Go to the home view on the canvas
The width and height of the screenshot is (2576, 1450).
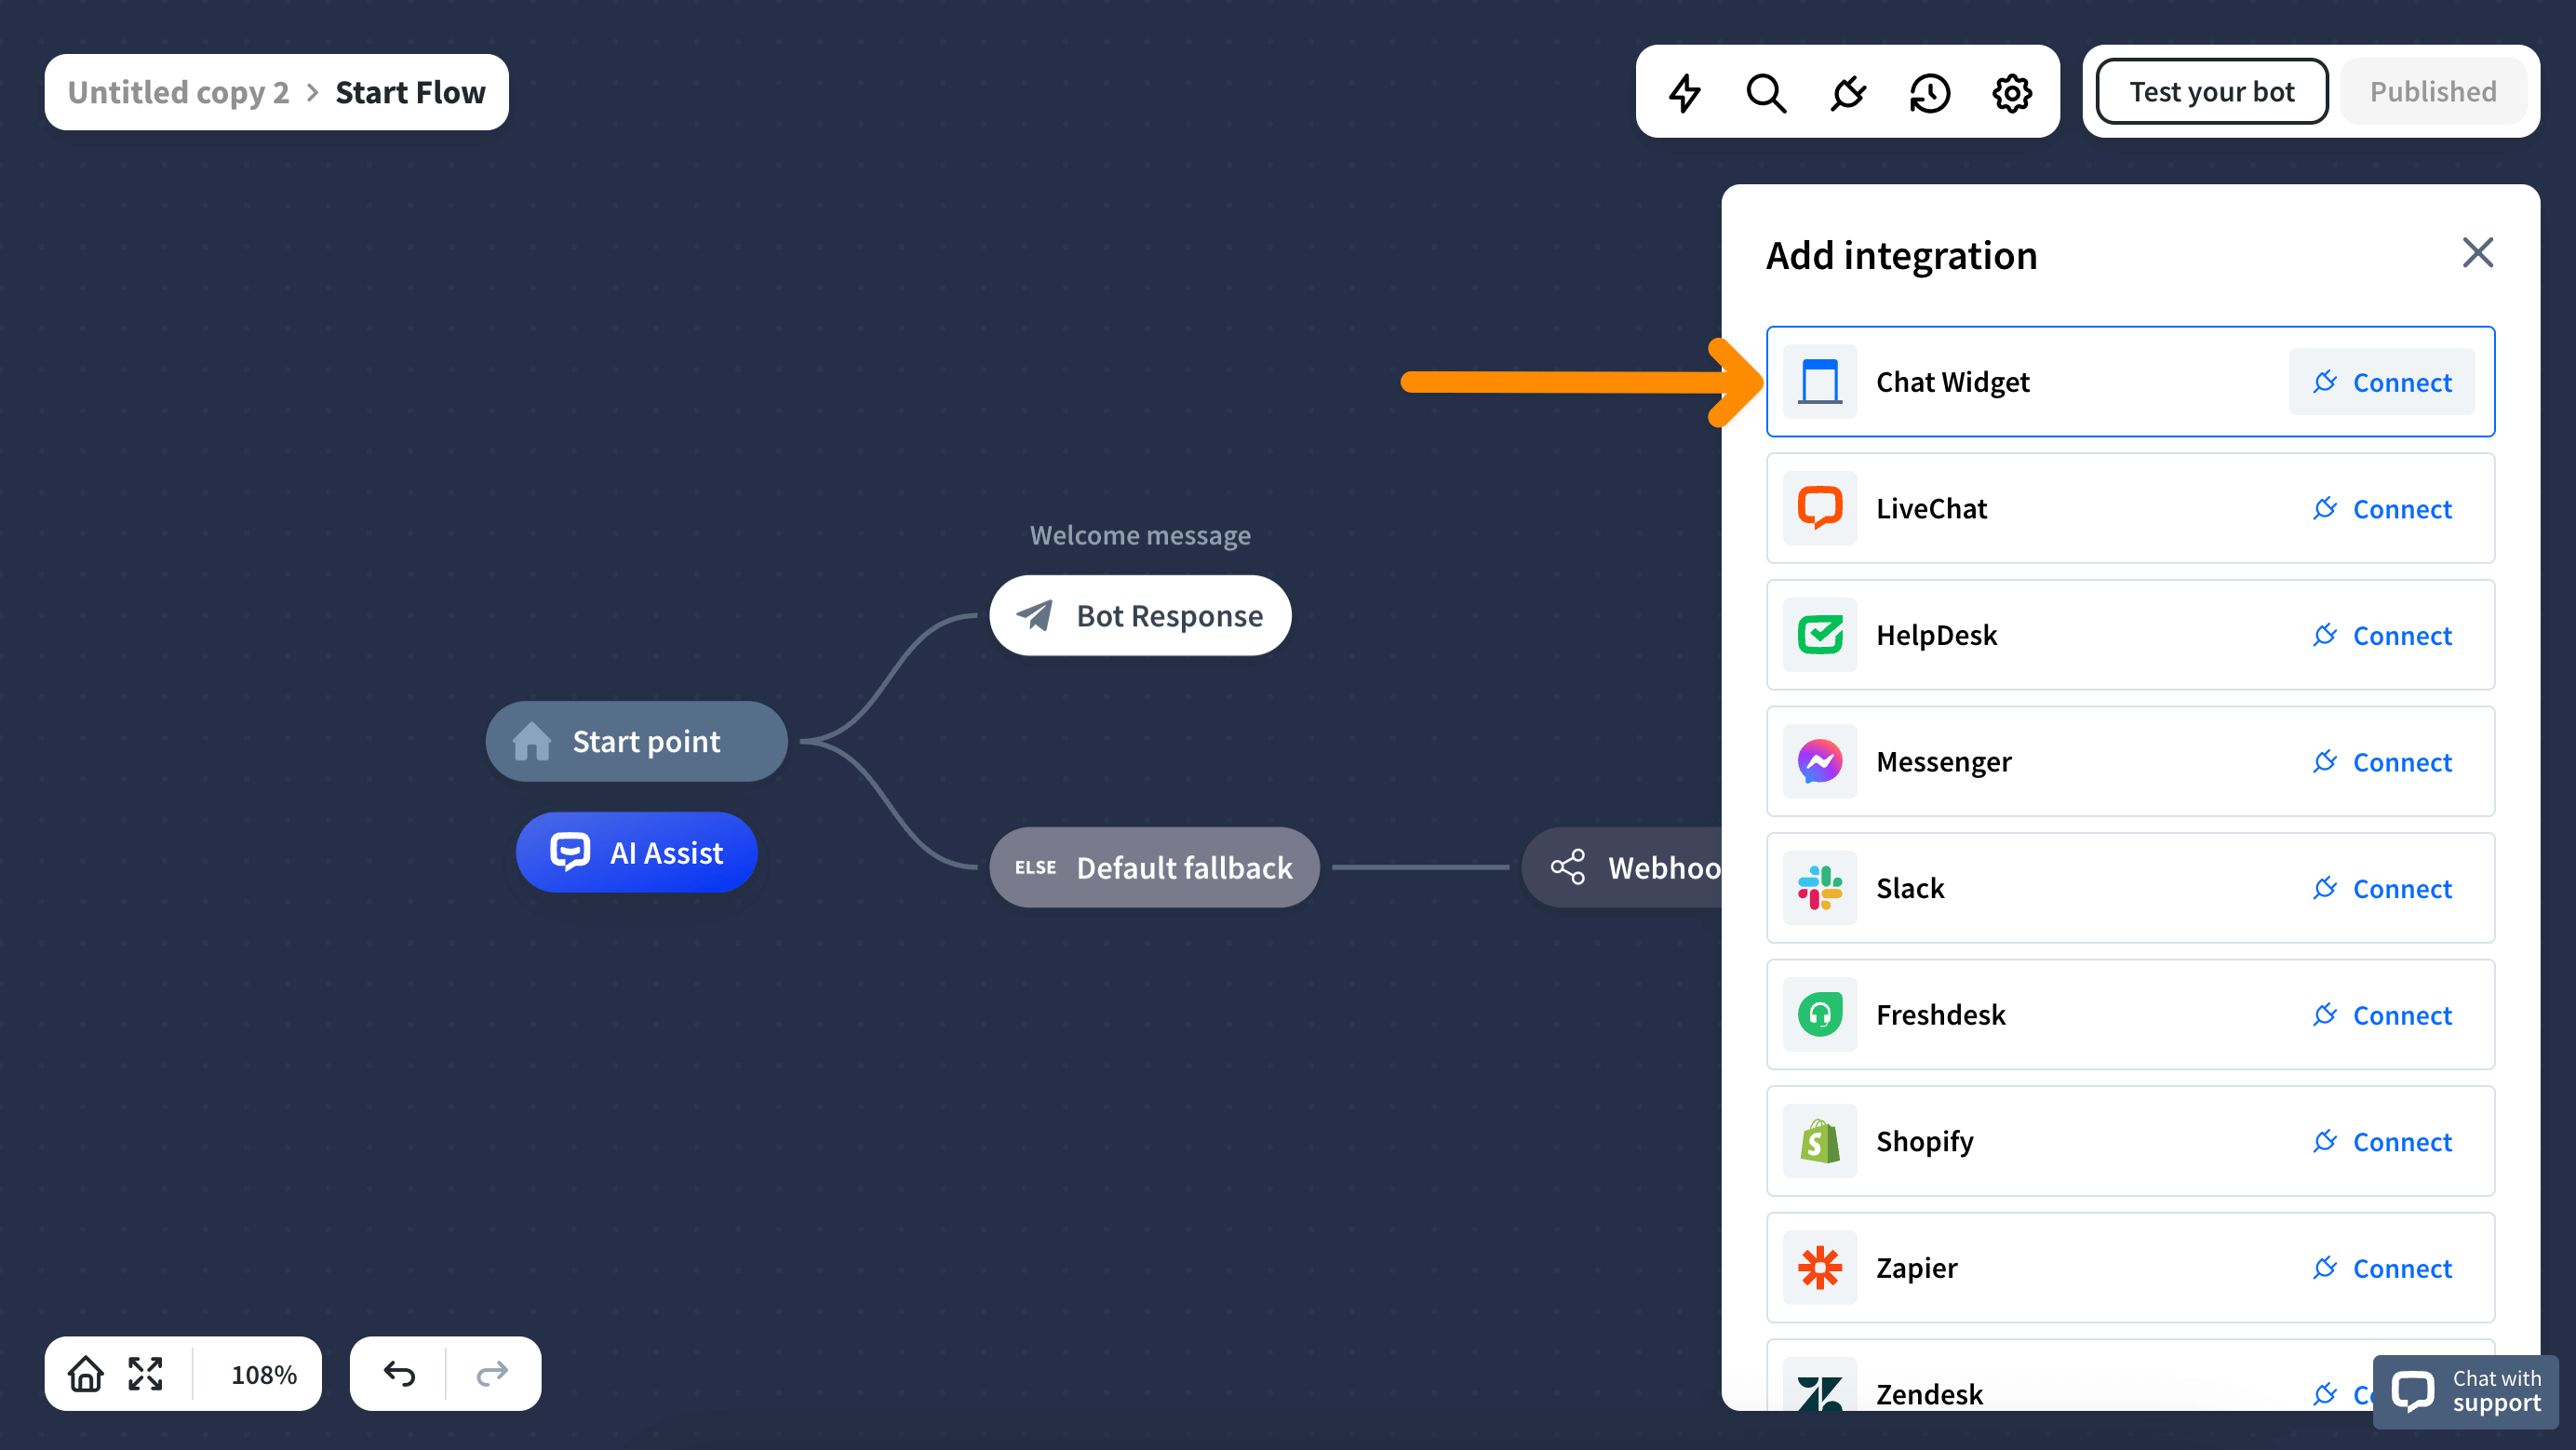(86, 1373)
